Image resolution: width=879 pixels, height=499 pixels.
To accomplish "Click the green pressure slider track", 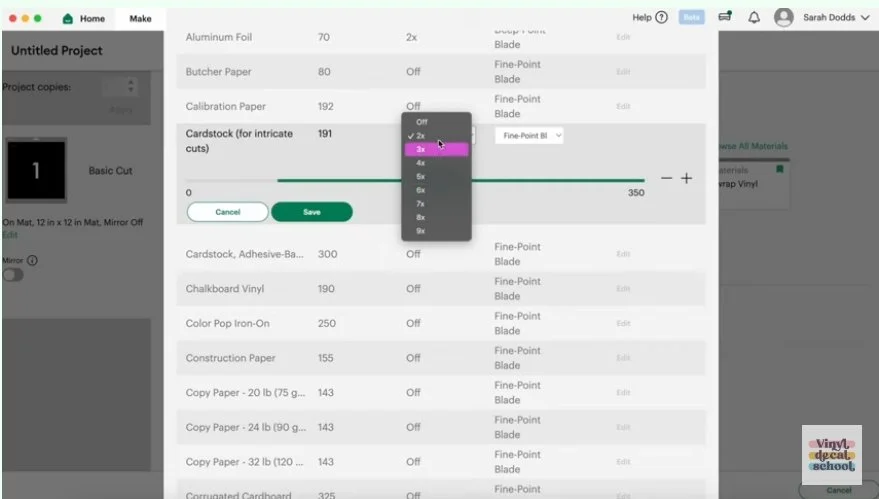I will tap(461, 181).
